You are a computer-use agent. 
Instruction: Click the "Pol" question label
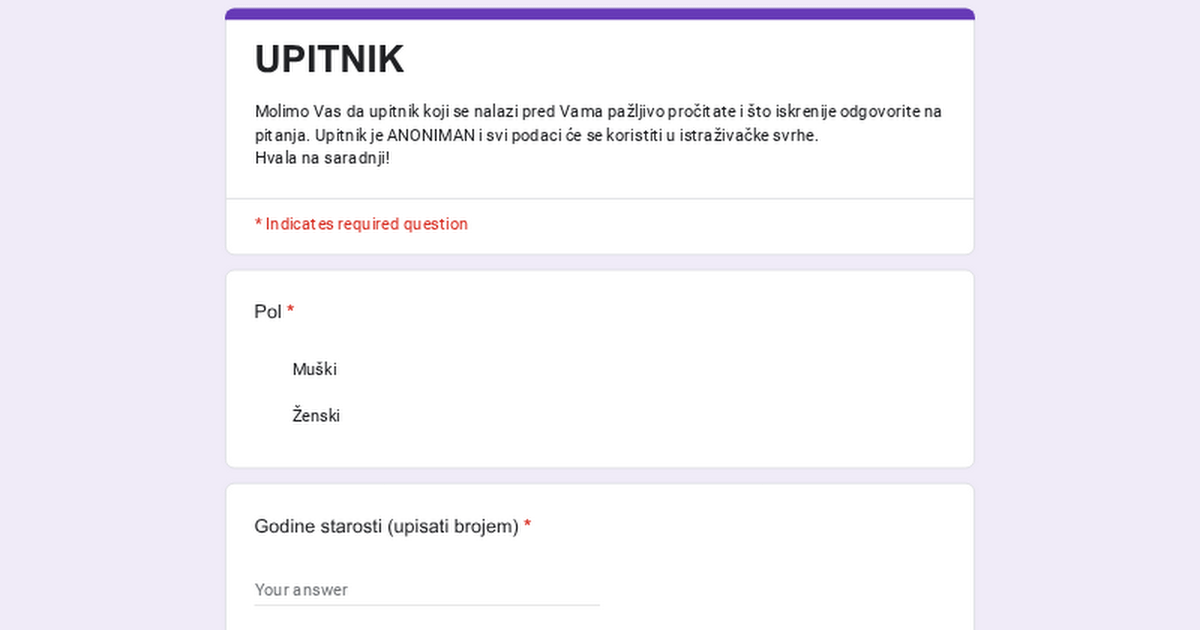268,312
